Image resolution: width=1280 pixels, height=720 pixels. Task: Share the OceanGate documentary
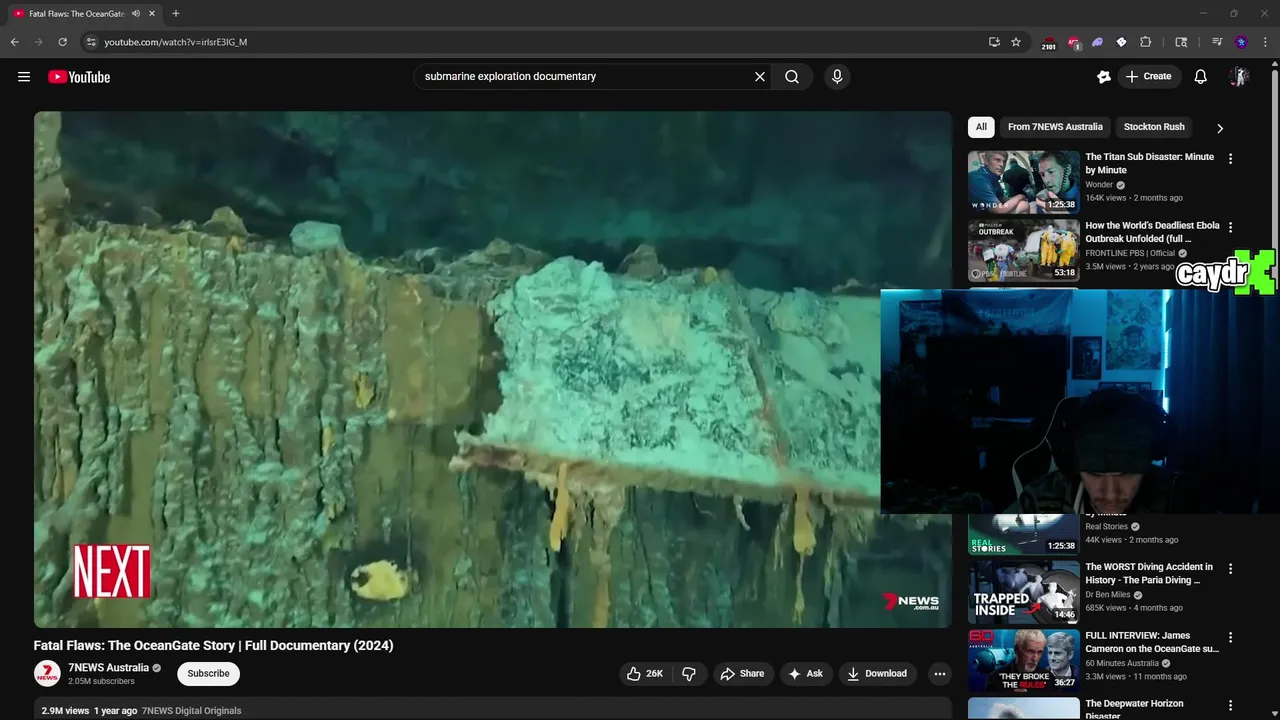[x=742, y=674]
